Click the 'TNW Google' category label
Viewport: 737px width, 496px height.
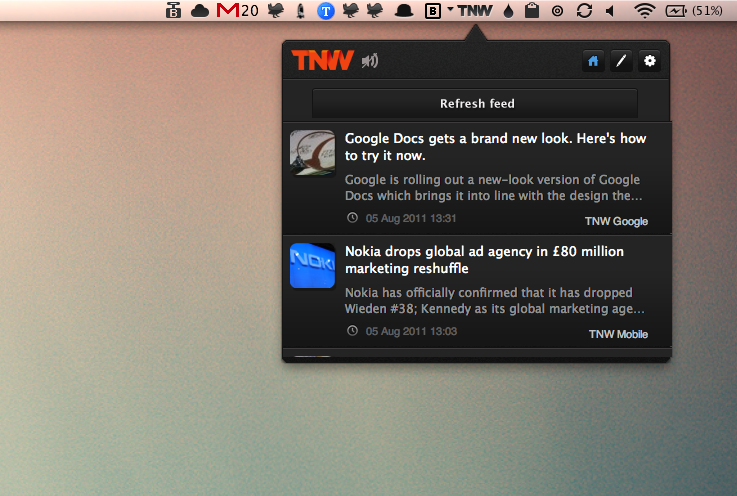(616, 221)
